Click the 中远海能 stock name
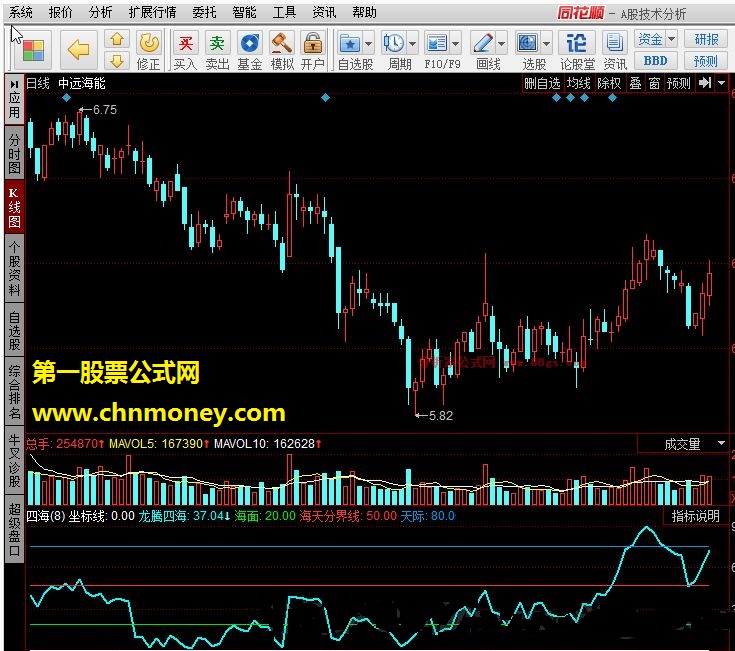735x651 pixels. 82,83
